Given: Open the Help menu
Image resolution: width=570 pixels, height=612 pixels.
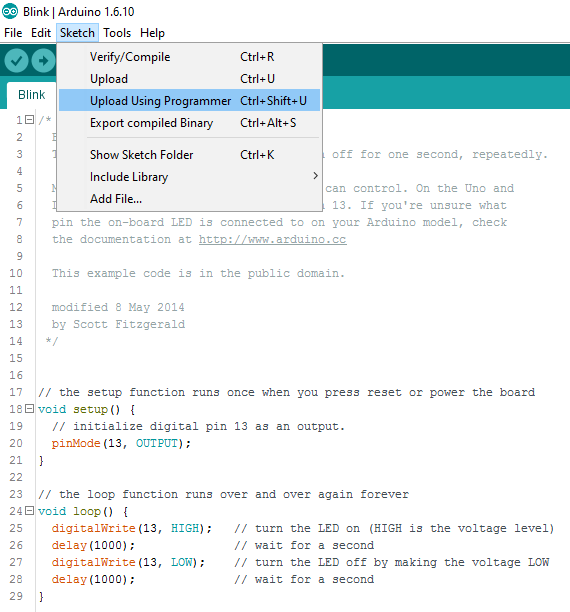Looking at the screenshot, I should (152, 33).
